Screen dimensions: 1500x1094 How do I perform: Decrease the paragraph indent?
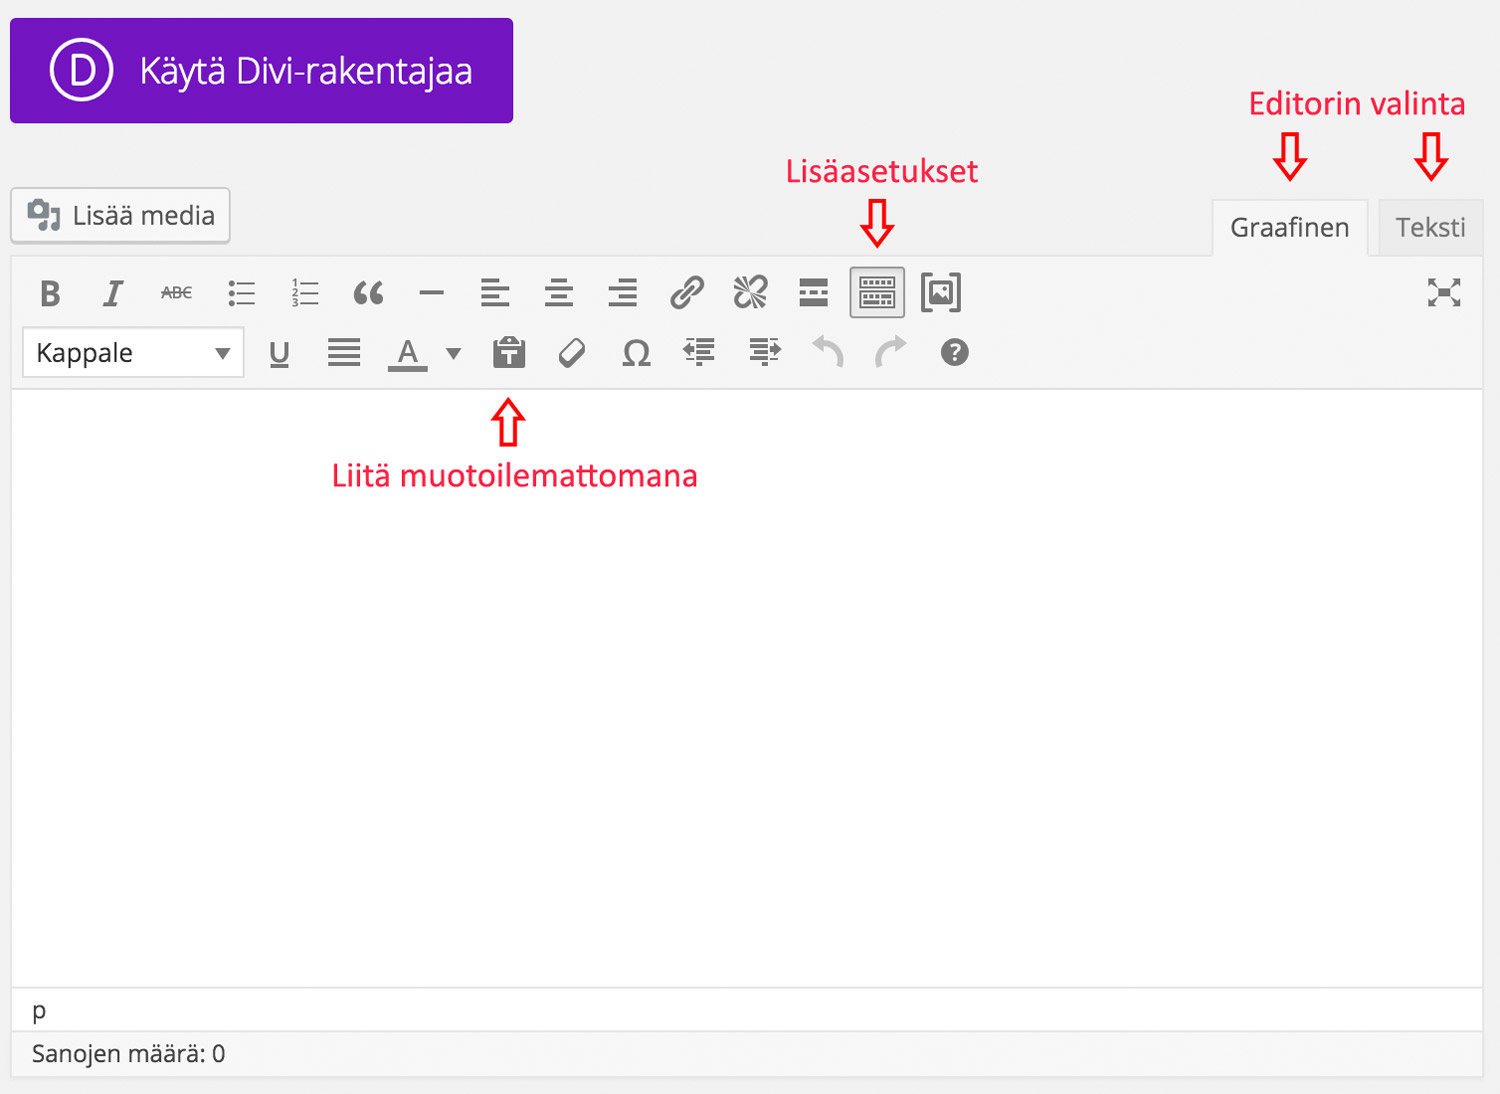coord(699,352)
